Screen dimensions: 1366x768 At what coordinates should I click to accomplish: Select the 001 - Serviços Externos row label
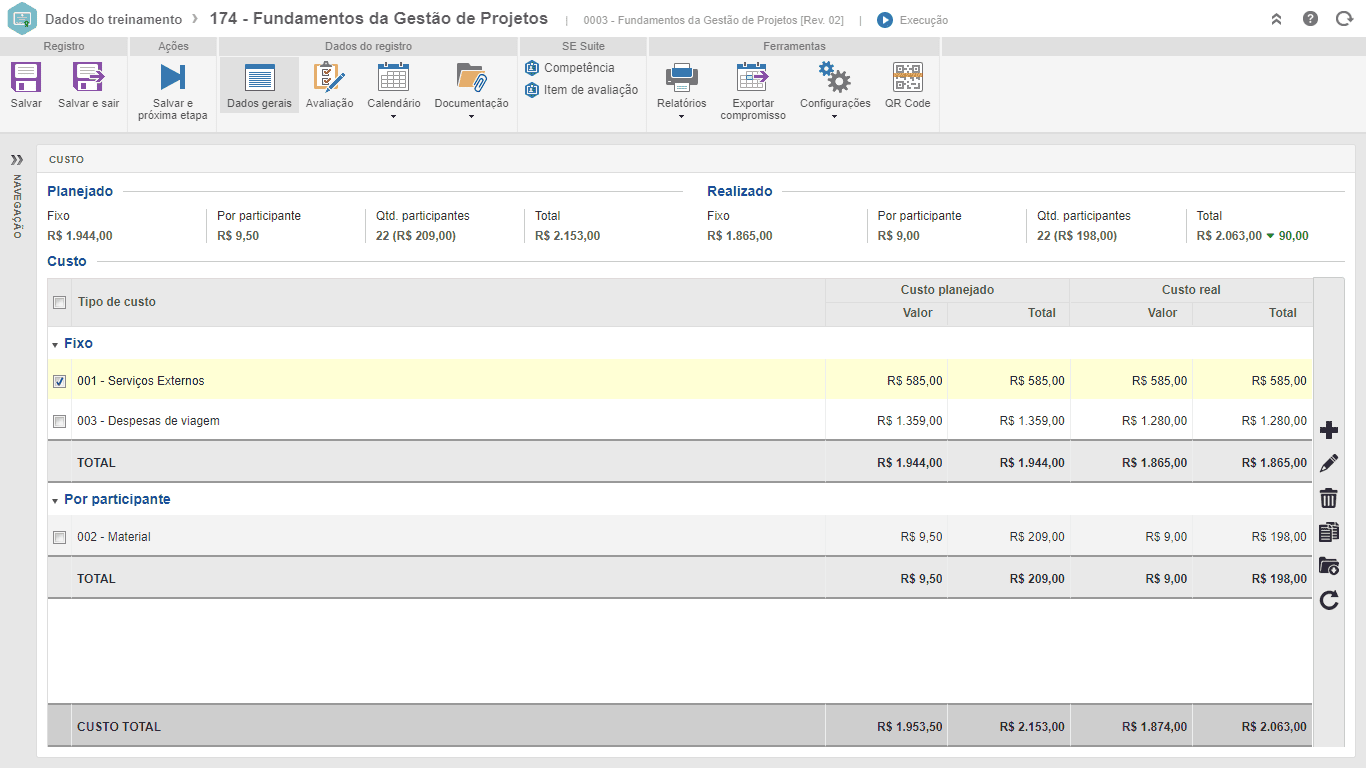coord(141,381)
